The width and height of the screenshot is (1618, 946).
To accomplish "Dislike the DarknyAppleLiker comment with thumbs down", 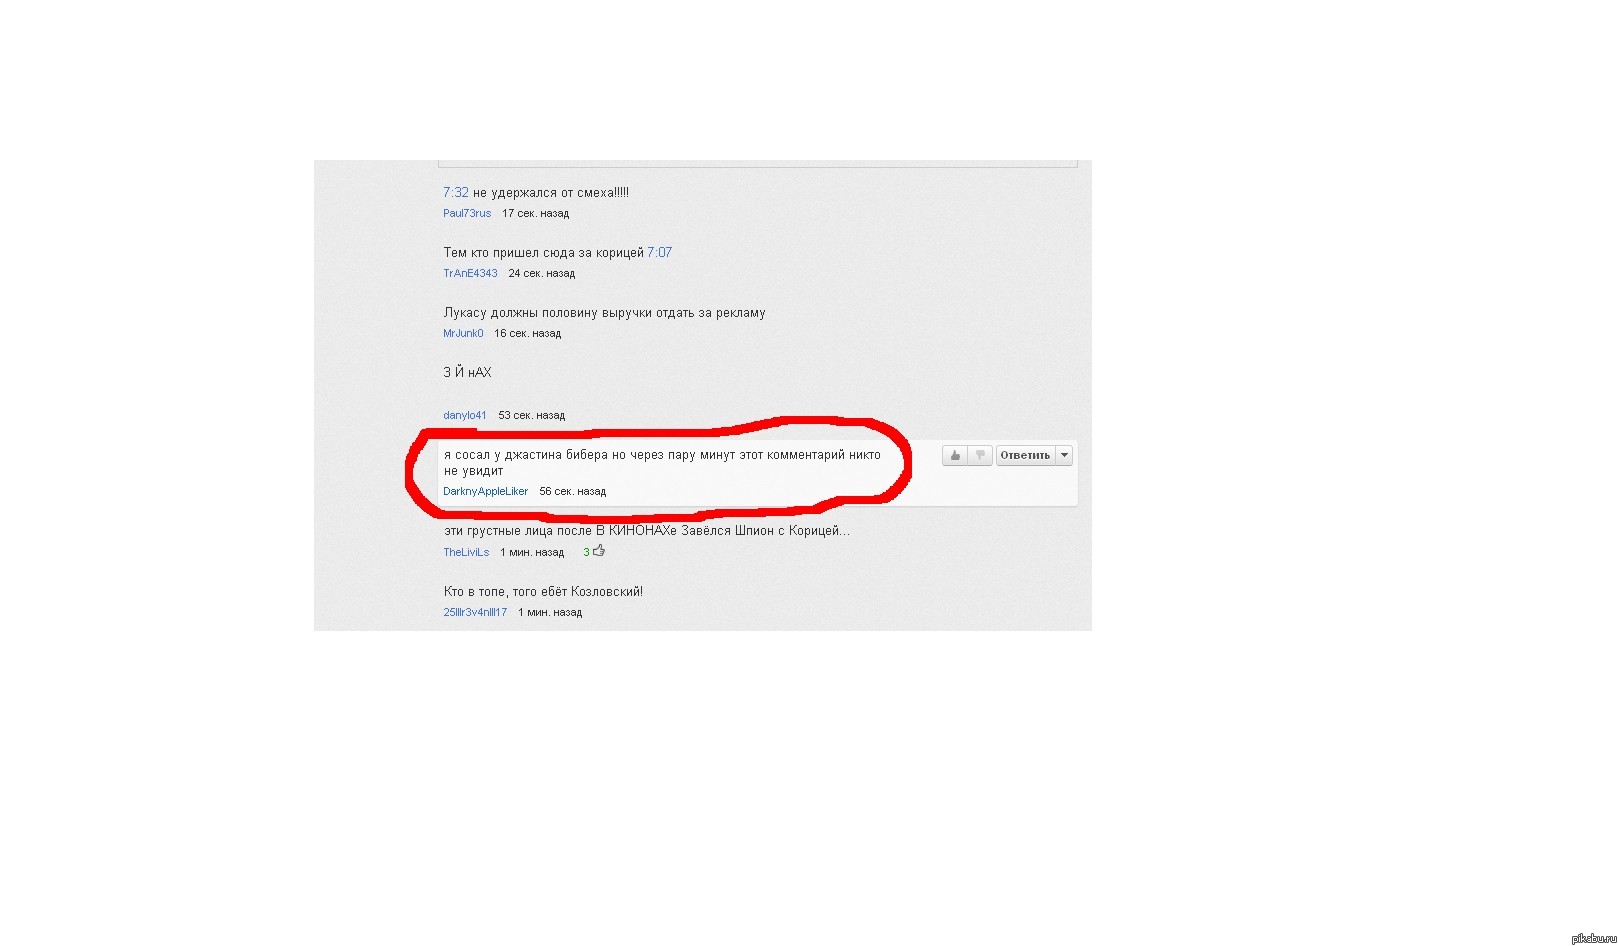I will point(980,455).
